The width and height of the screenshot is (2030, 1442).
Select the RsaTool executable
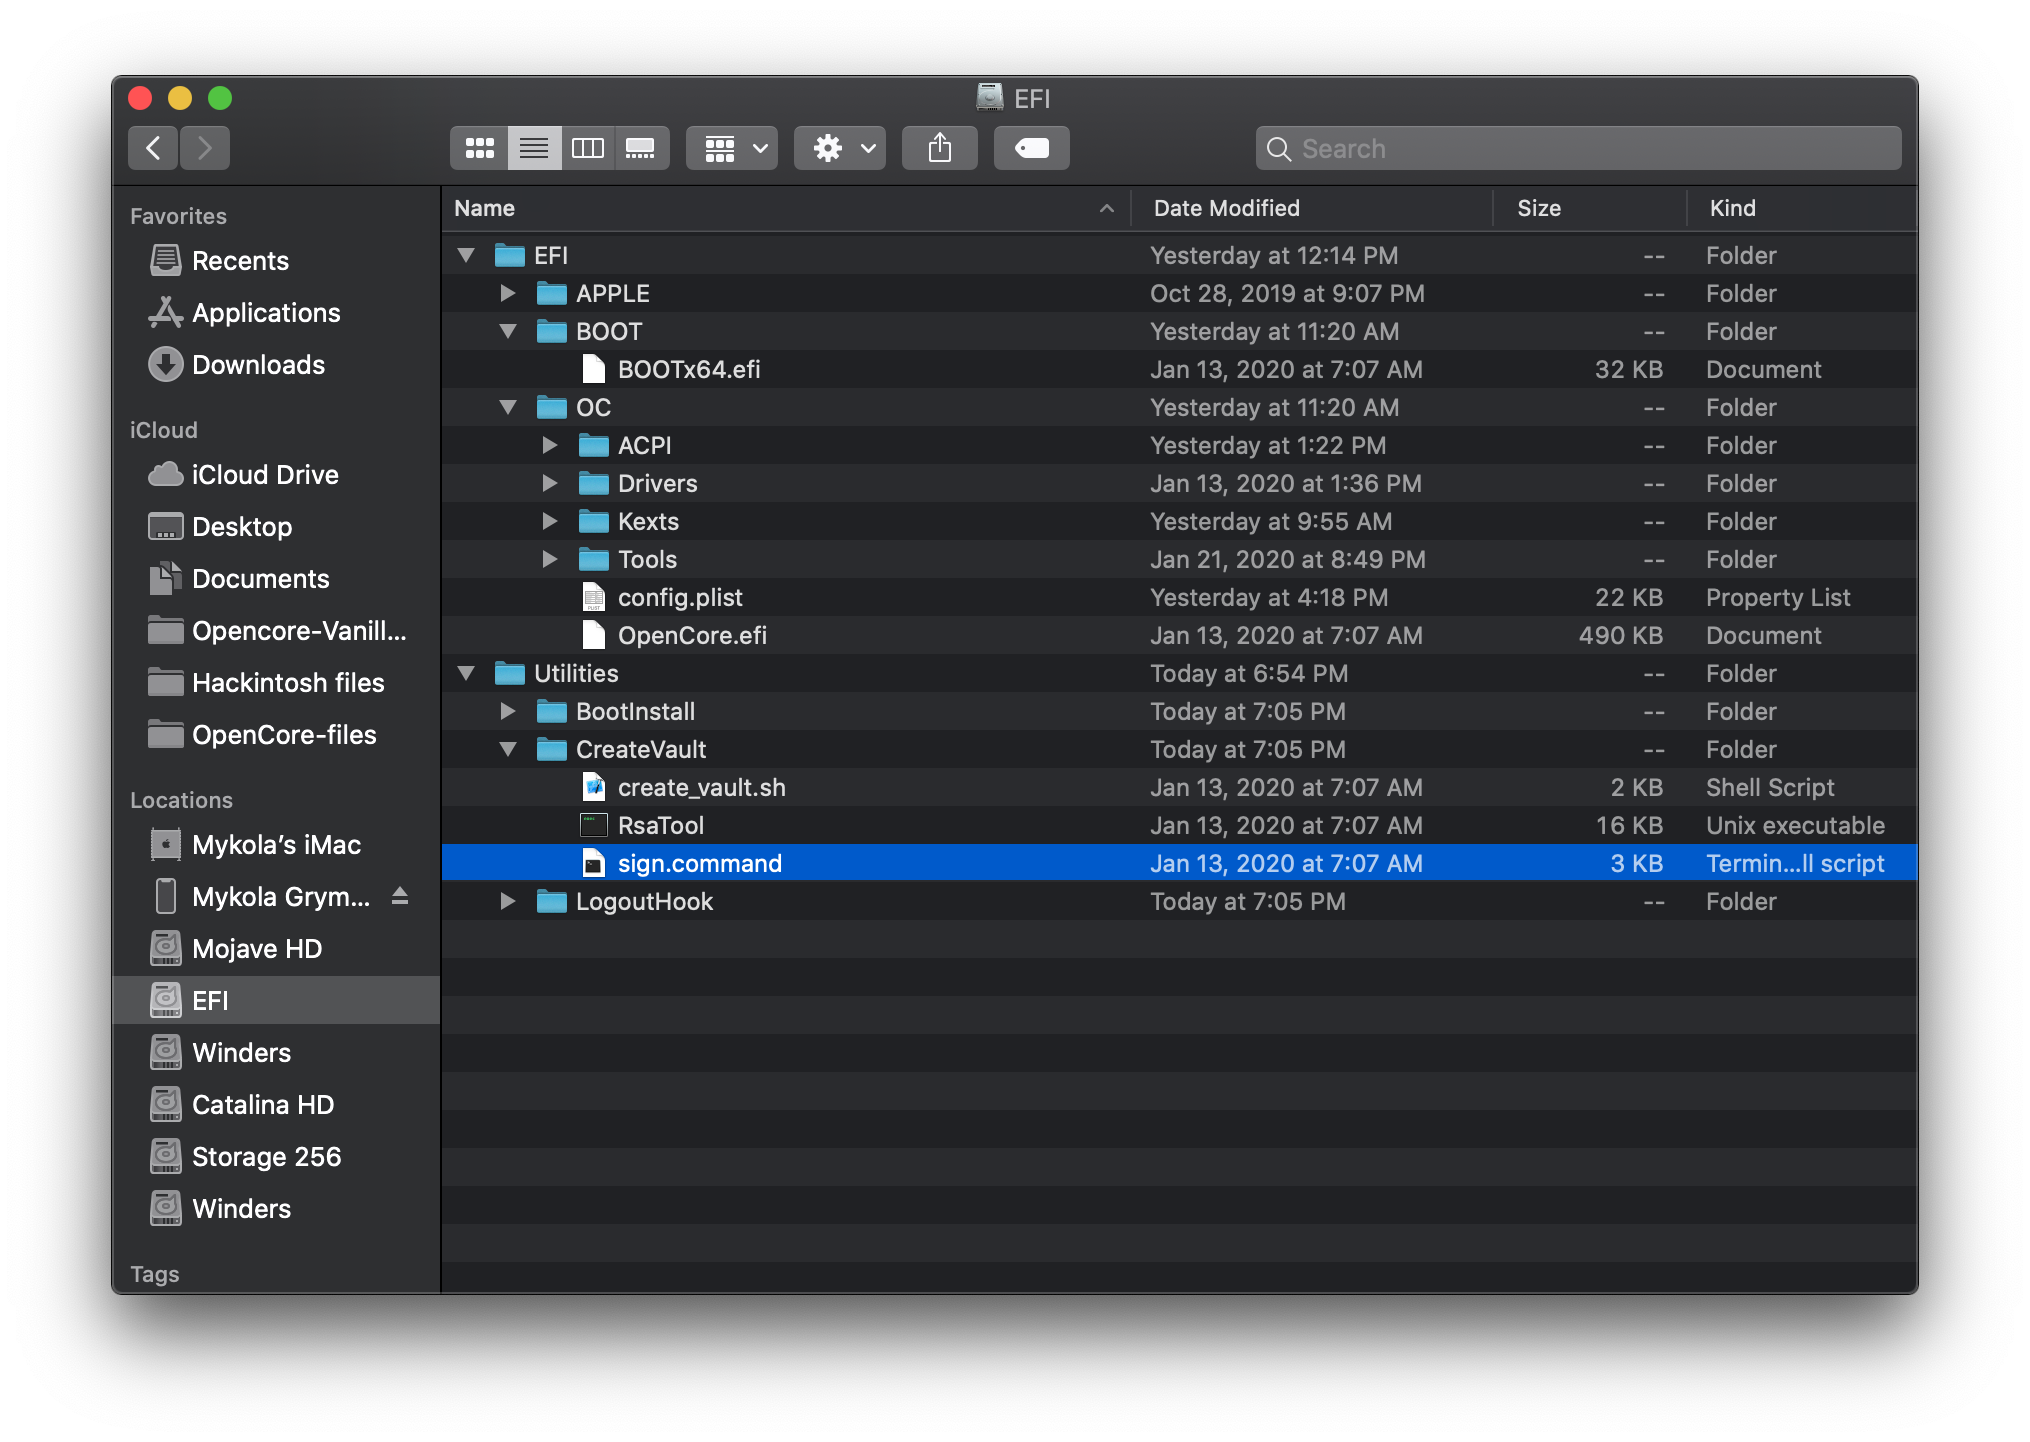pyautogui.click(x=660, y=825)
